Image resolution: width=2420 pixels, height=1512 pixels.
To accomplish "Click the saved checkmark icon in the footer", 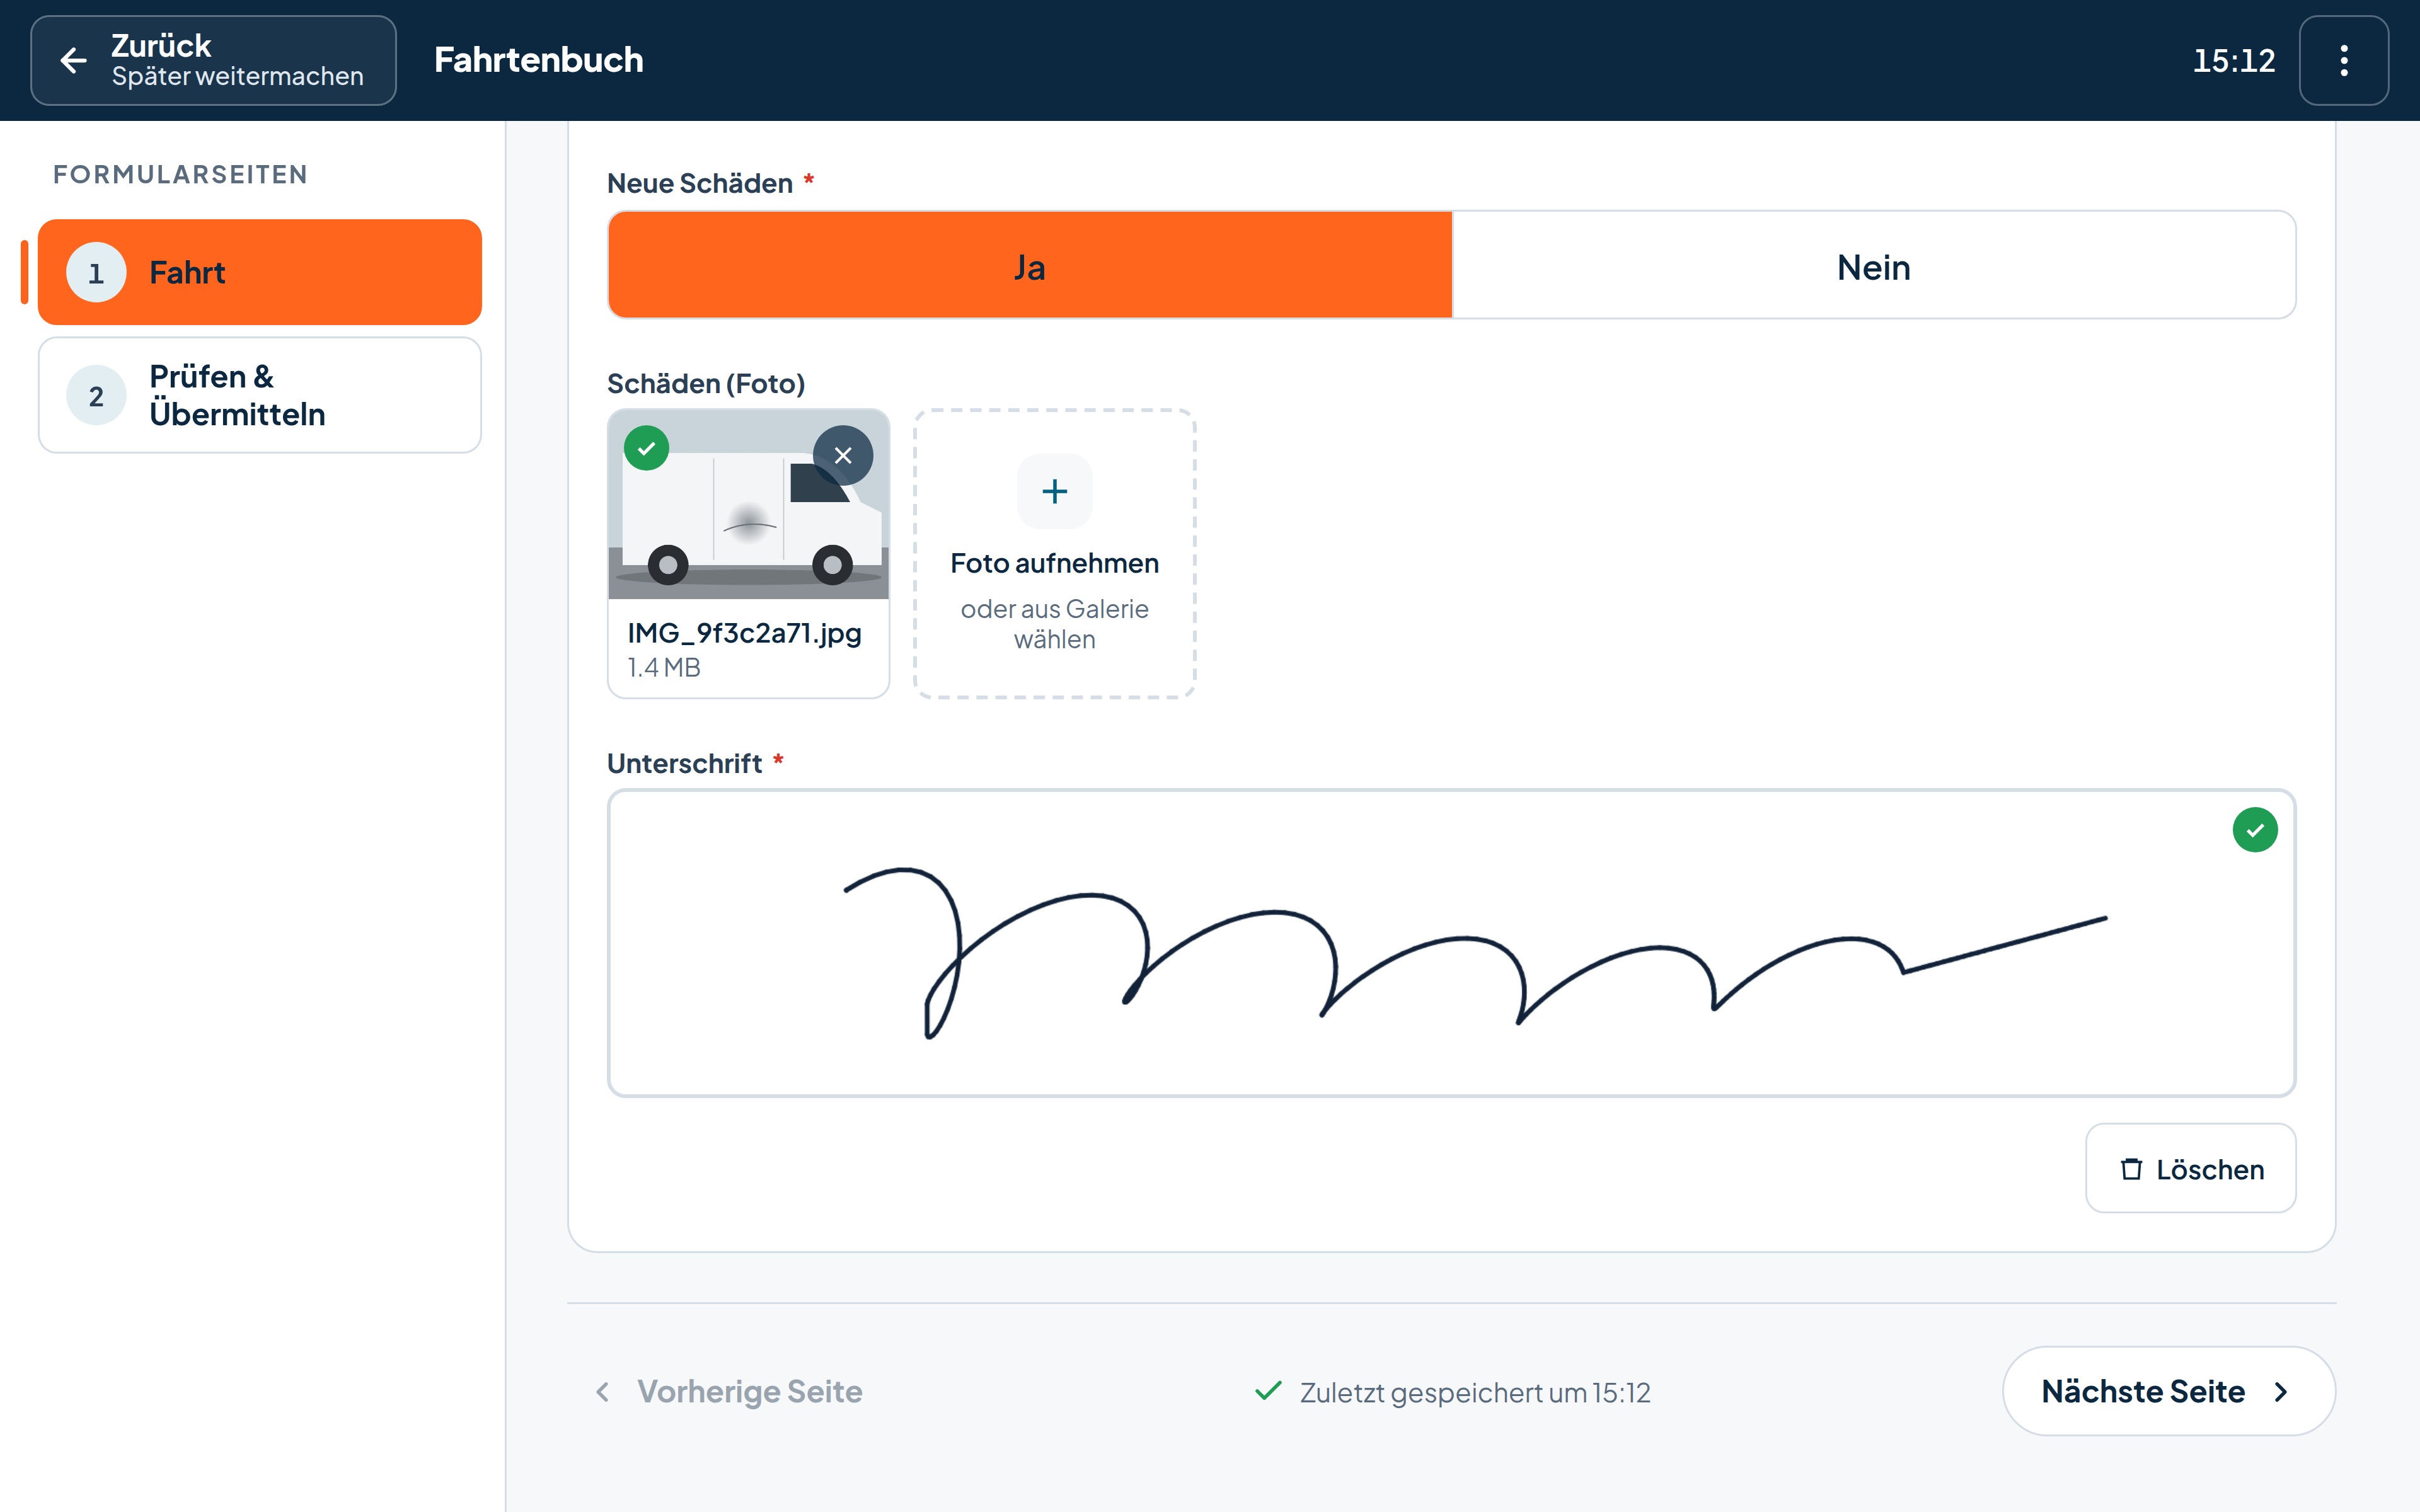I will click(1268, 1391).
